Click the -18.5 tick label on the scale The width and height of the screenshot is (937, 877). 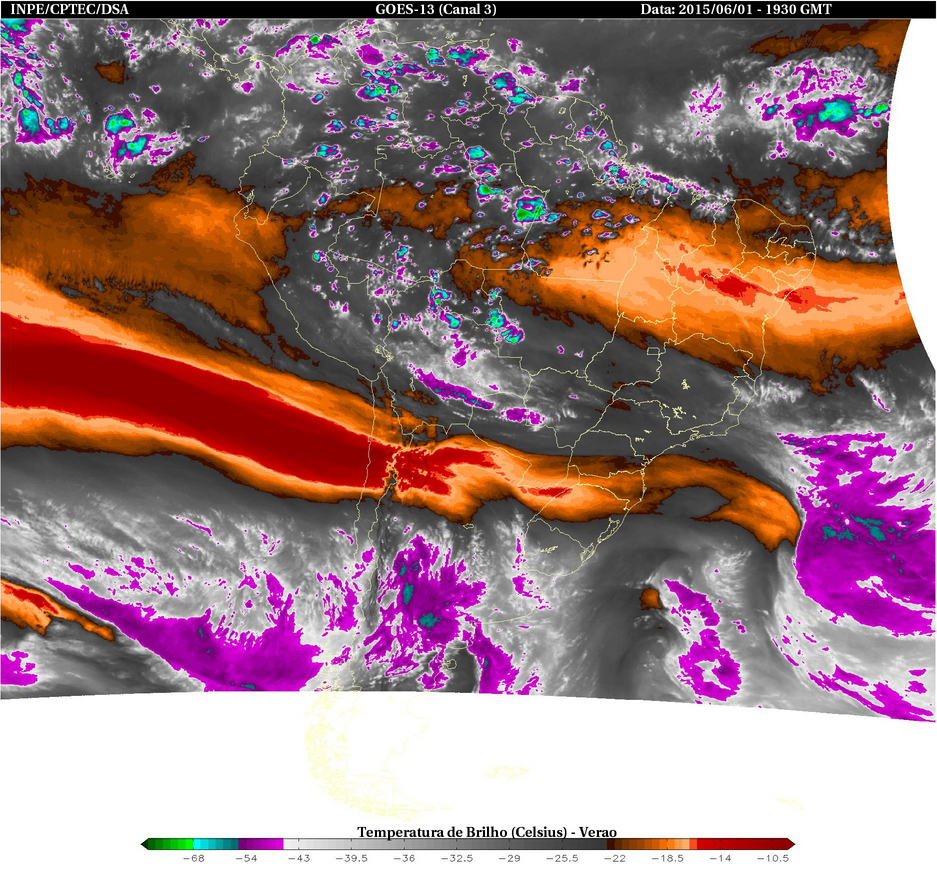[667, 858]
